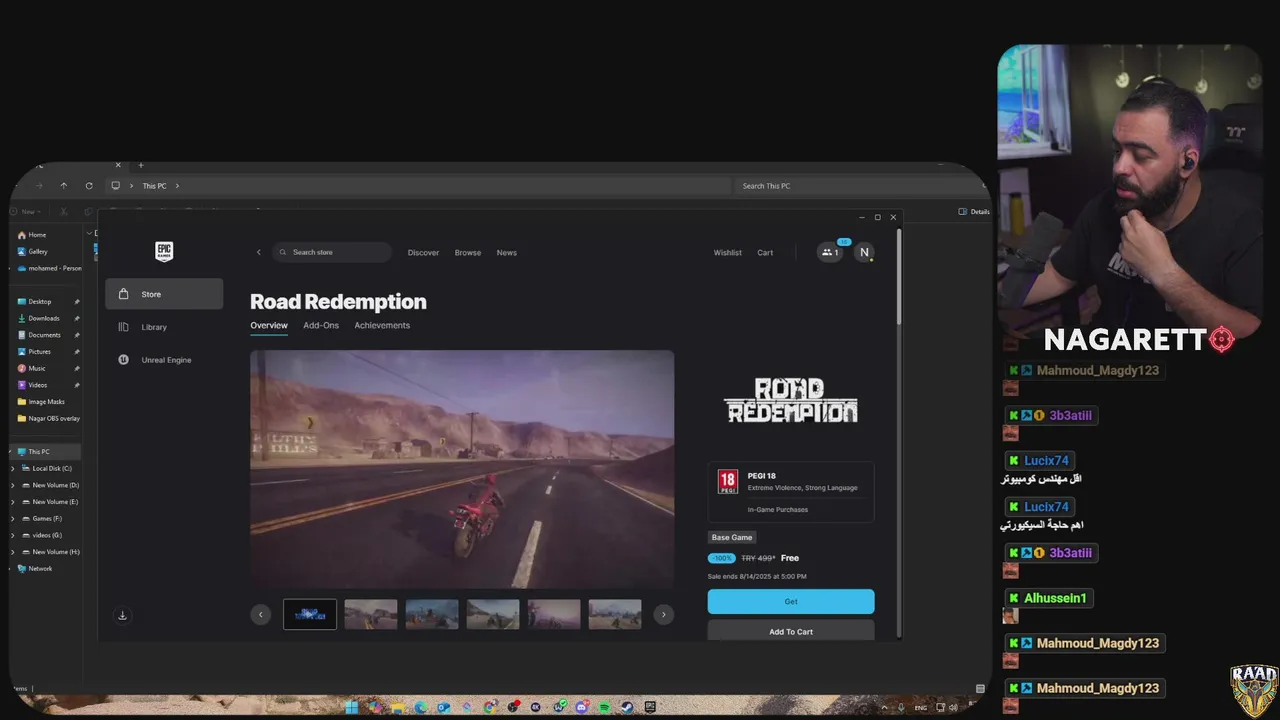Open the Wishlist
The image size is (1280, 720).
coord(728,252)
